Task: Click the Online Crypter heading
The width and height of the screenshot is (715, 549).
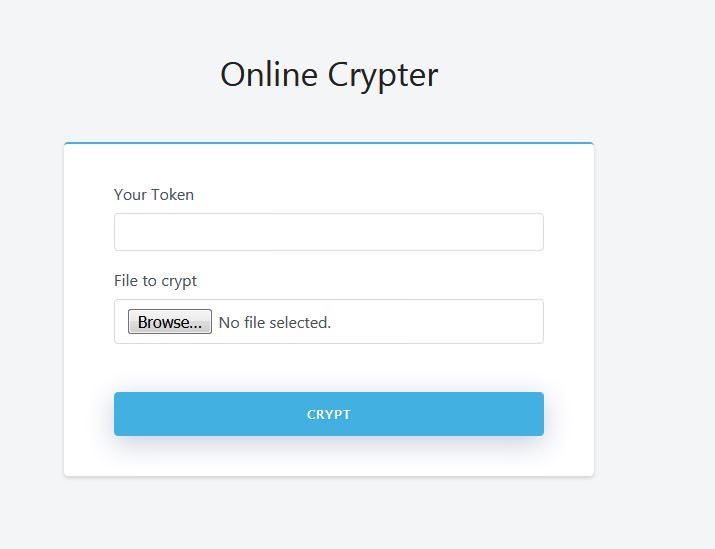Action: 329,75
